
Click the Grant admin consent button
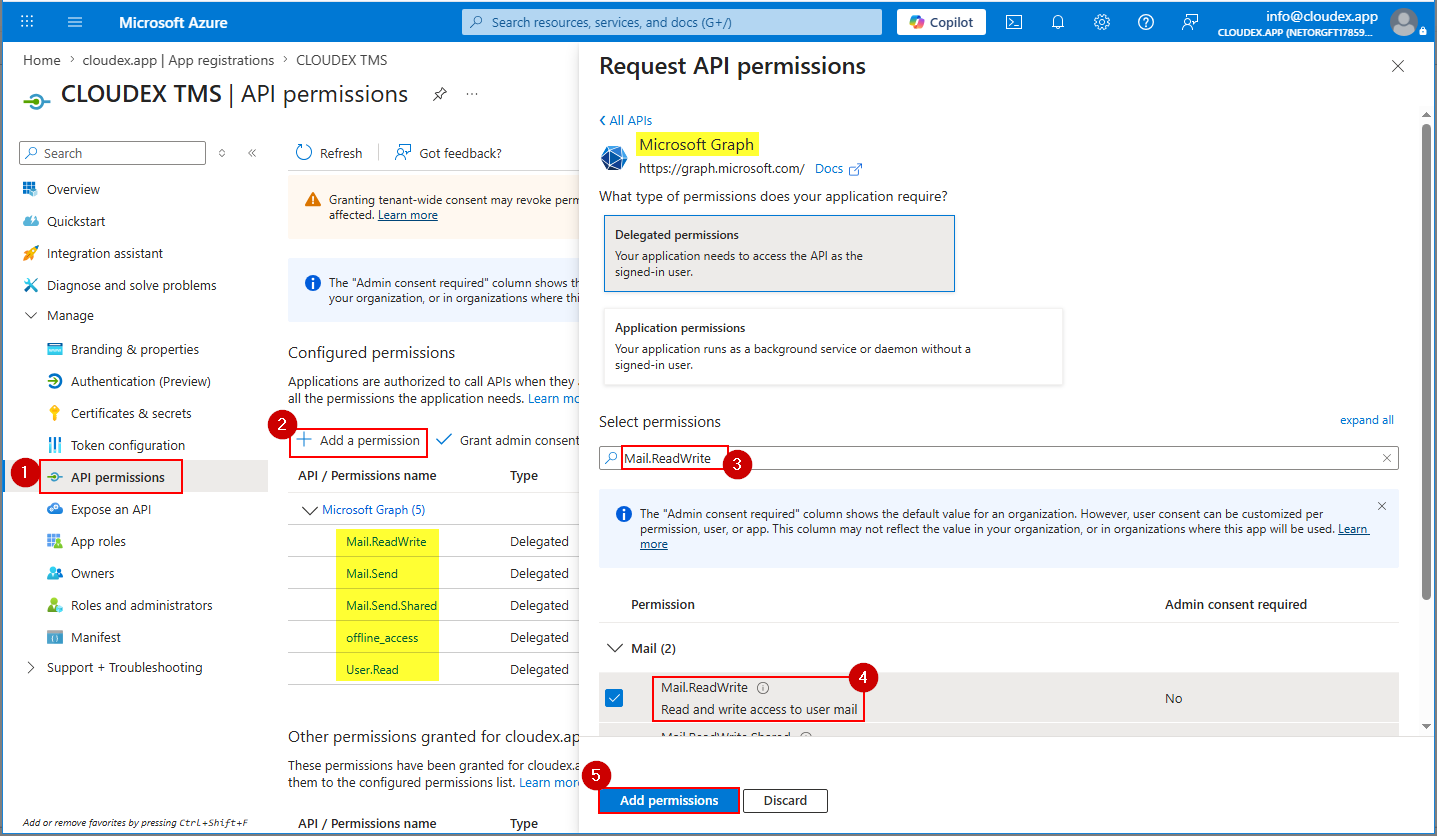pos(509,440)
